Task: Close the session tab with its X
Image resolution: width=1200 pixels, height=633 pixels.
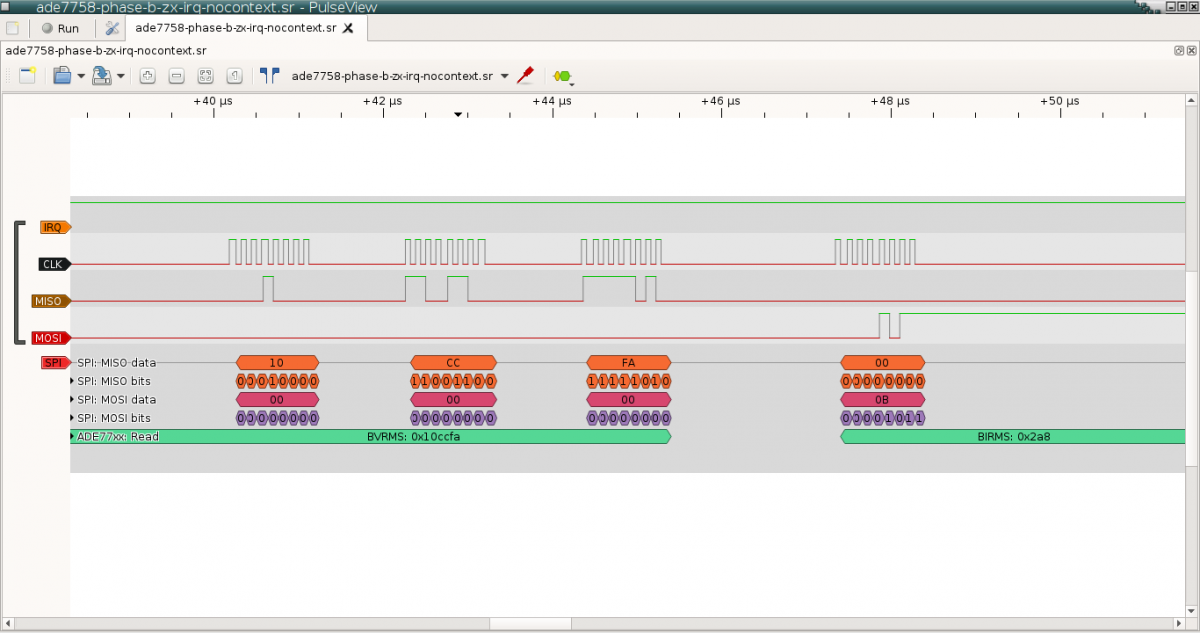Action: [x=348, y=28]
